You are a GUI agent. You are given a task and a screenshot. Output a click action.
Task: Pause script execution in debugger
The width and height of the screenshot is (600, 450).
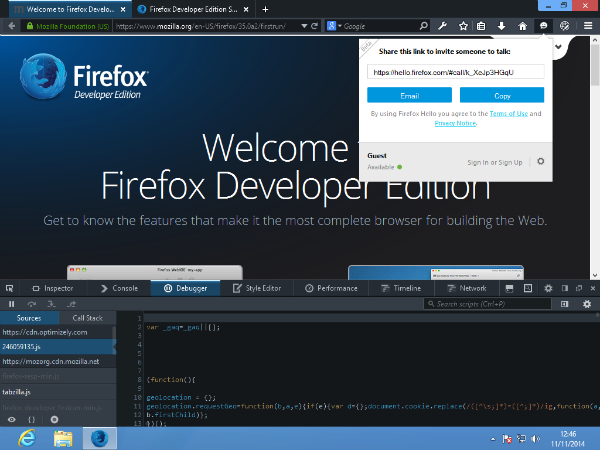[x=11, y=304]
